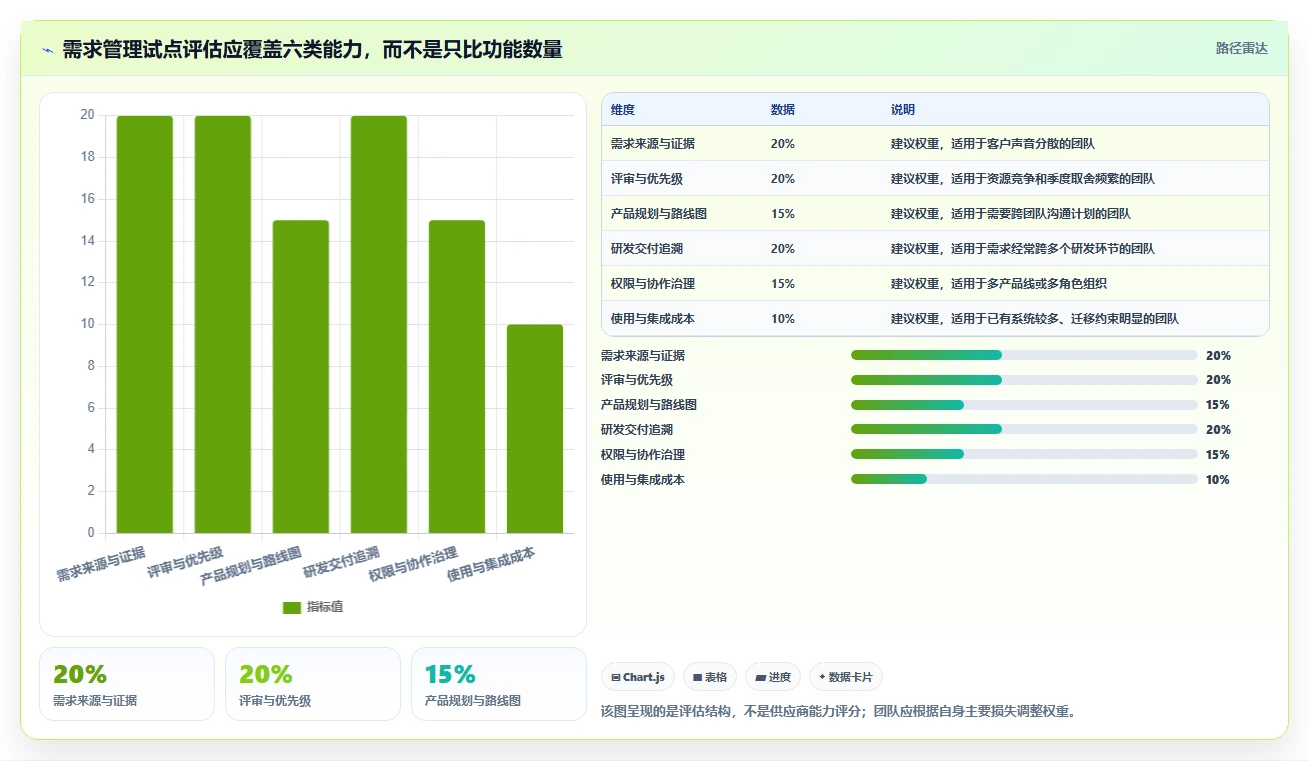Screen dimensions: 1309x761
Task: Click the 权限与协作治理 bar in chart
Action: pyautogui.click(x=457, y=376)
